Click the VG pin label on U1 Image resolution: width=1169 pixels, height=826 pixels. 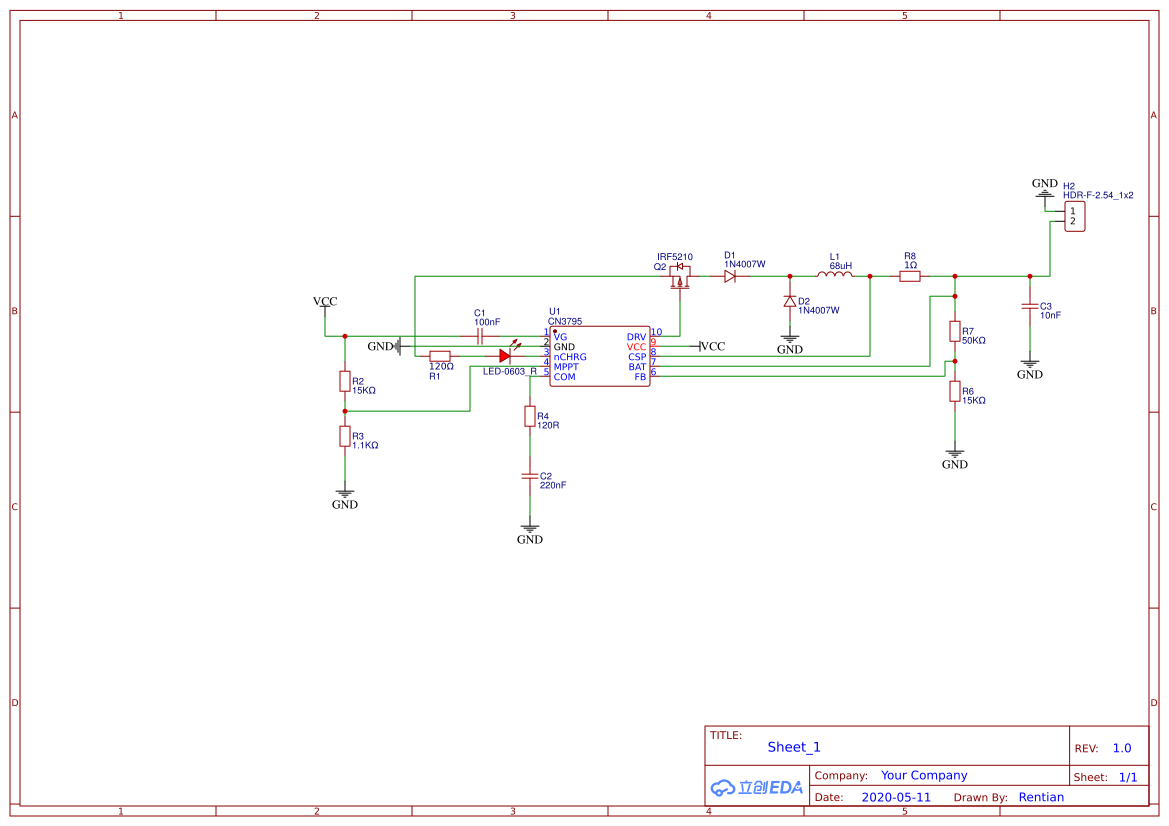click(560, 337)
